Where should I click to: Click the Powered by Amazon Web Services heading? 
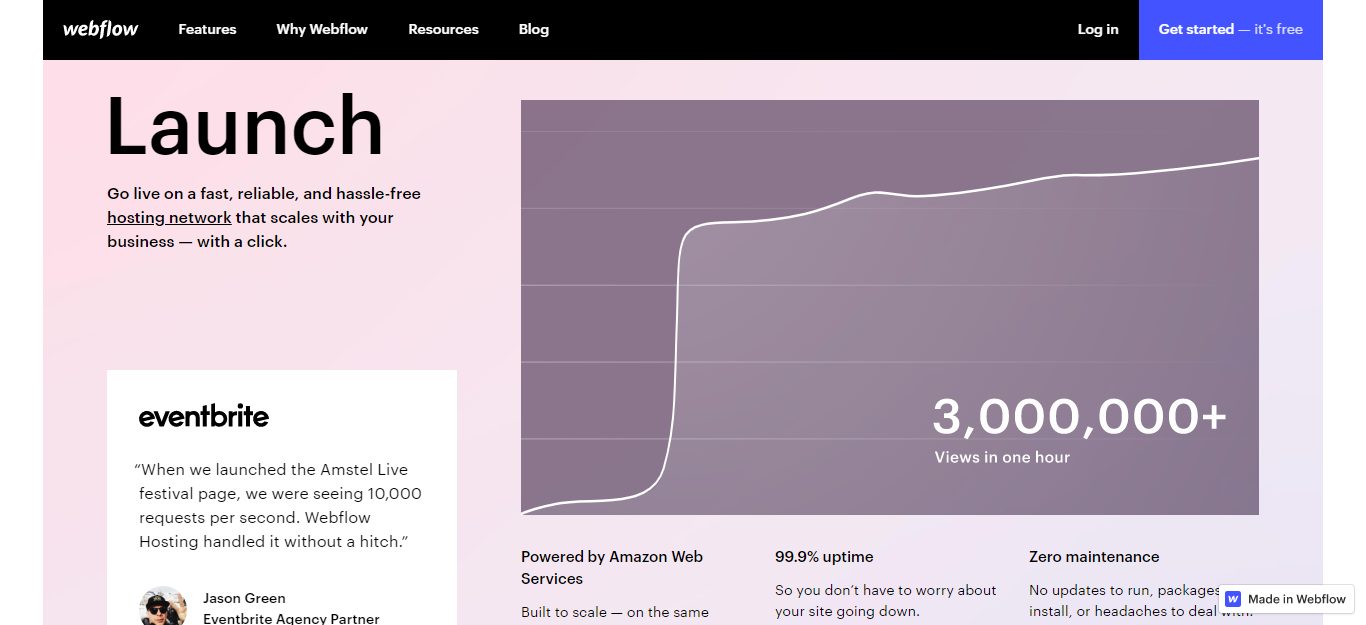point(612,567)
